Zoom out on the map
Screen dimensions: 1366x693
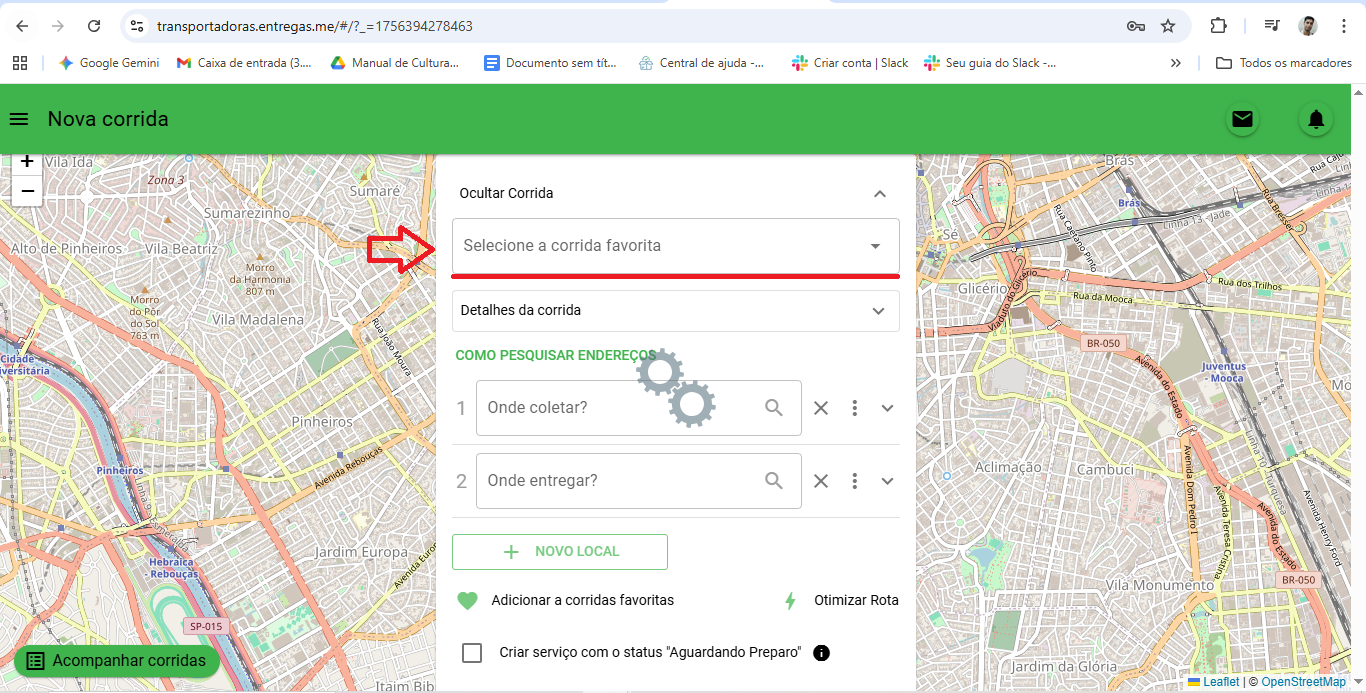(27, 191)
